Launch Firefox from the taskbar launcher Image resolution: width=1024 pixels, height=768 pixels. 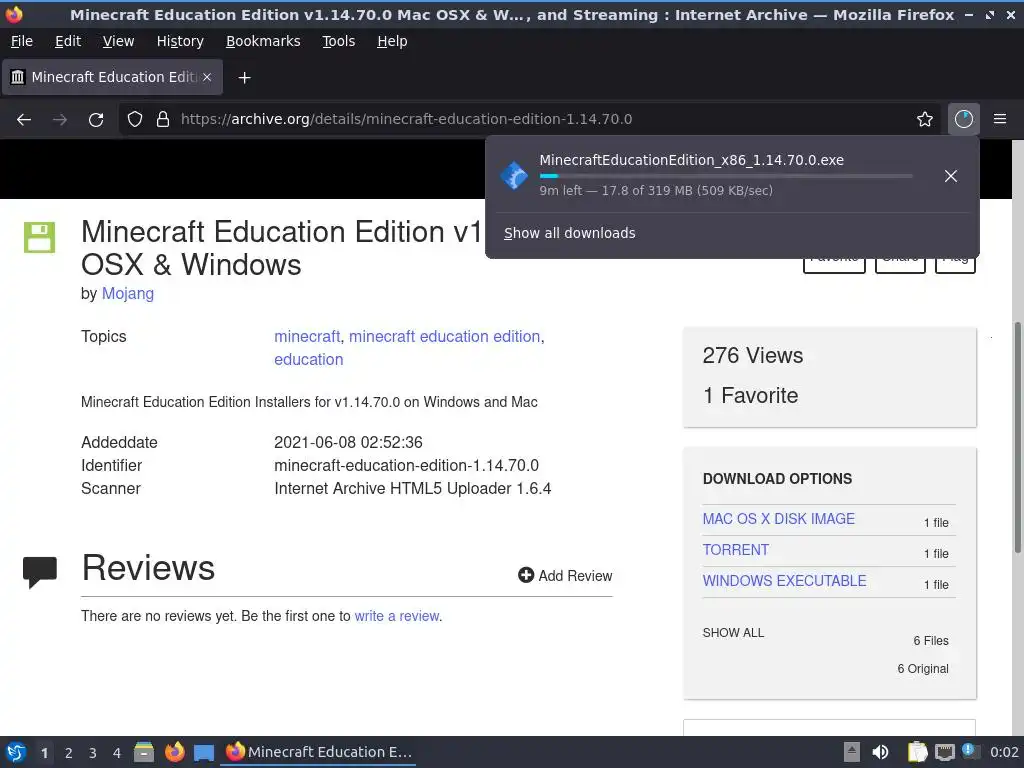[x=174, y=752]
